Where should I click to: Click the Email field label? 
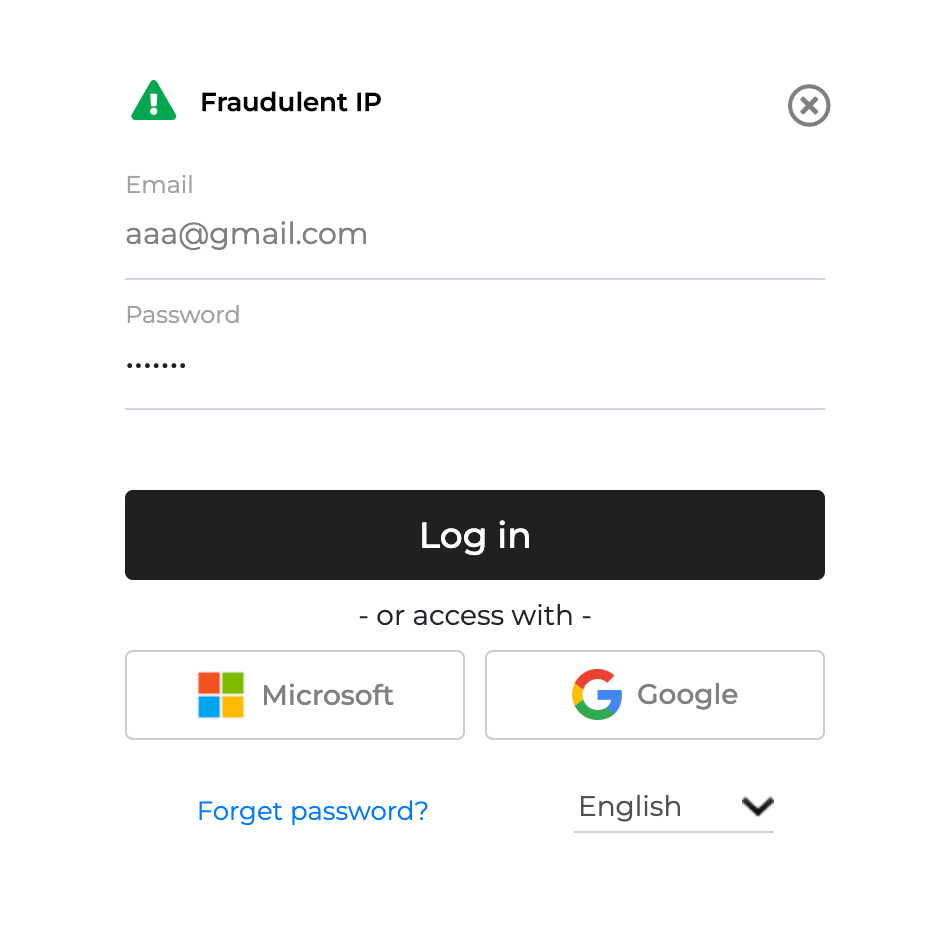click(x=159, y=185)
